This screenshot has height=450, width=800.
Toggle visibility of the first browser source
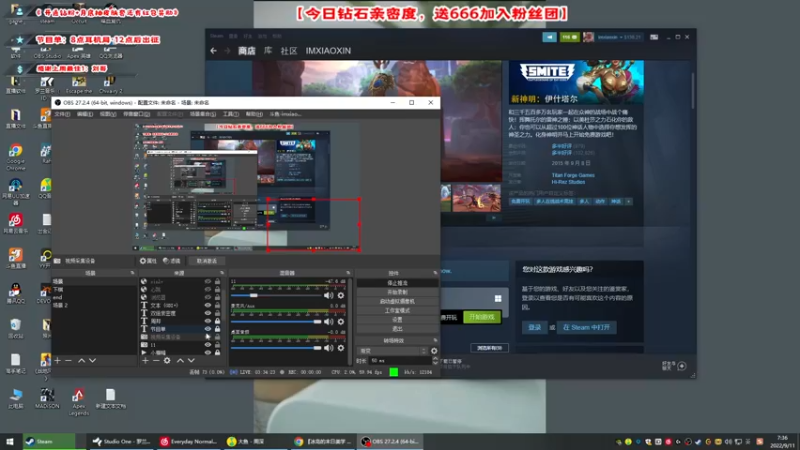[x=208, y=281]
